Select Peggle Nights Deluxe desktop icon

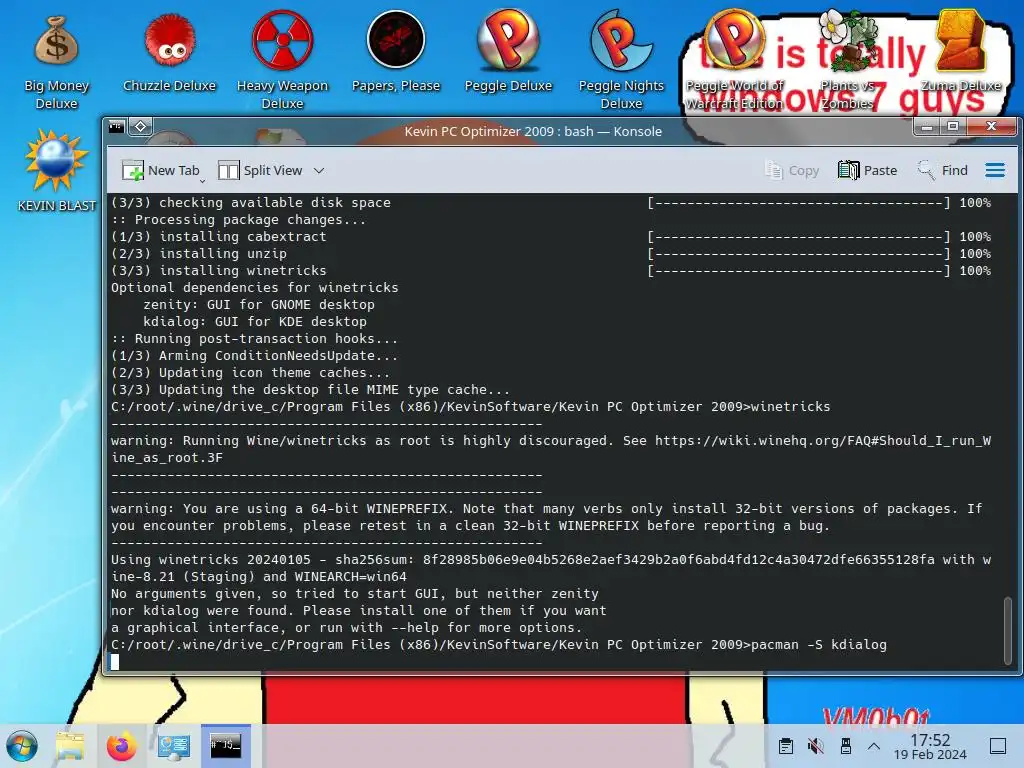tap(621, 61)
